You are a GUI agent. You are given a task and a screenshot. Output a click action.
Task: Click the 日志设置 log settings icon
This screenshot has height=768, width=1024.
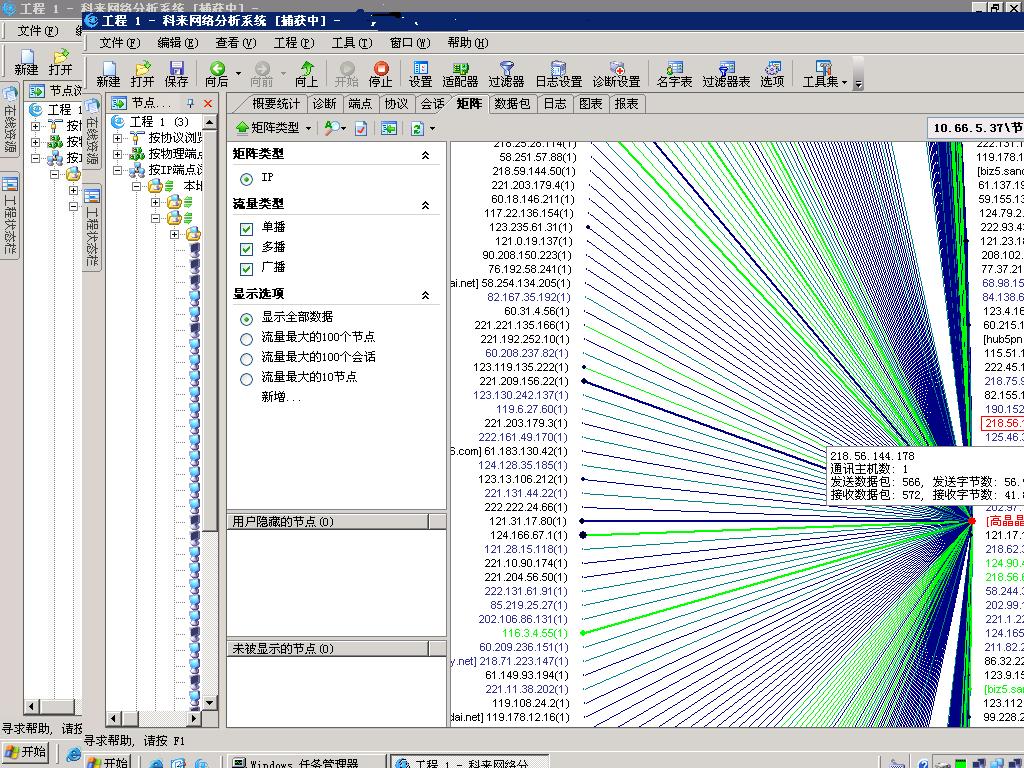click(558, 74)
